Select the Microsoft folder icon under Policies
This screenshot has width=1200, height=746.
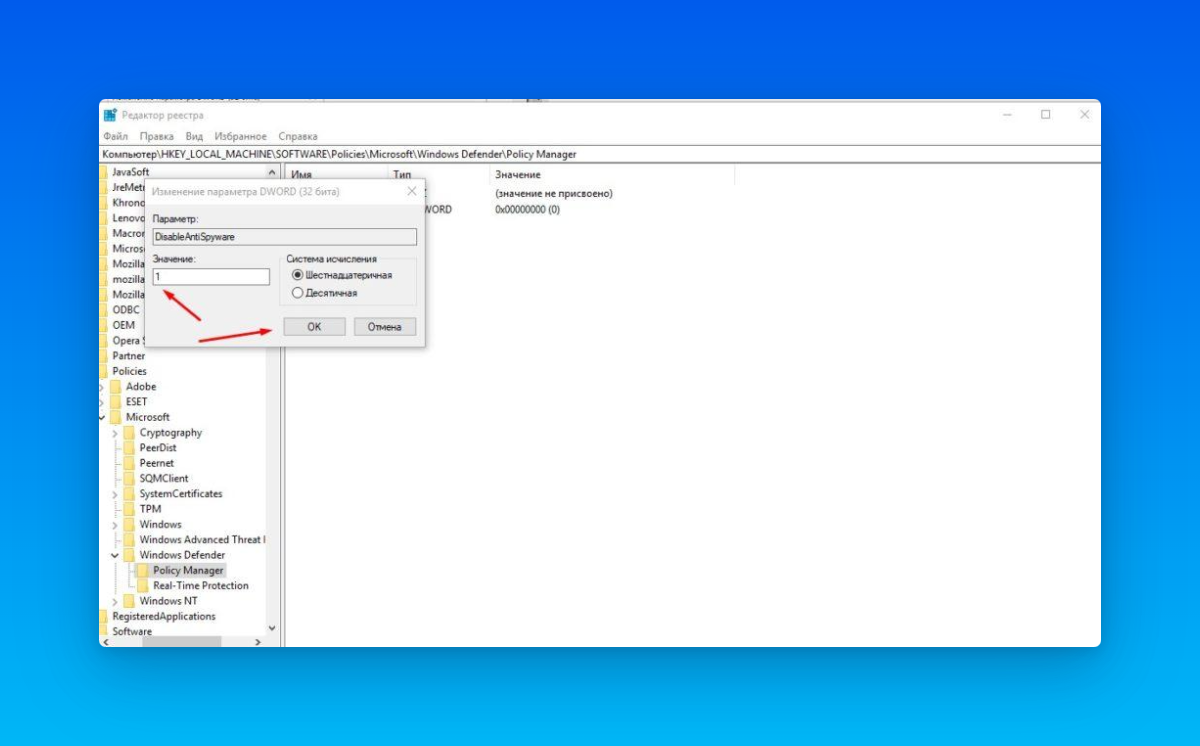(x=116, y=417)
